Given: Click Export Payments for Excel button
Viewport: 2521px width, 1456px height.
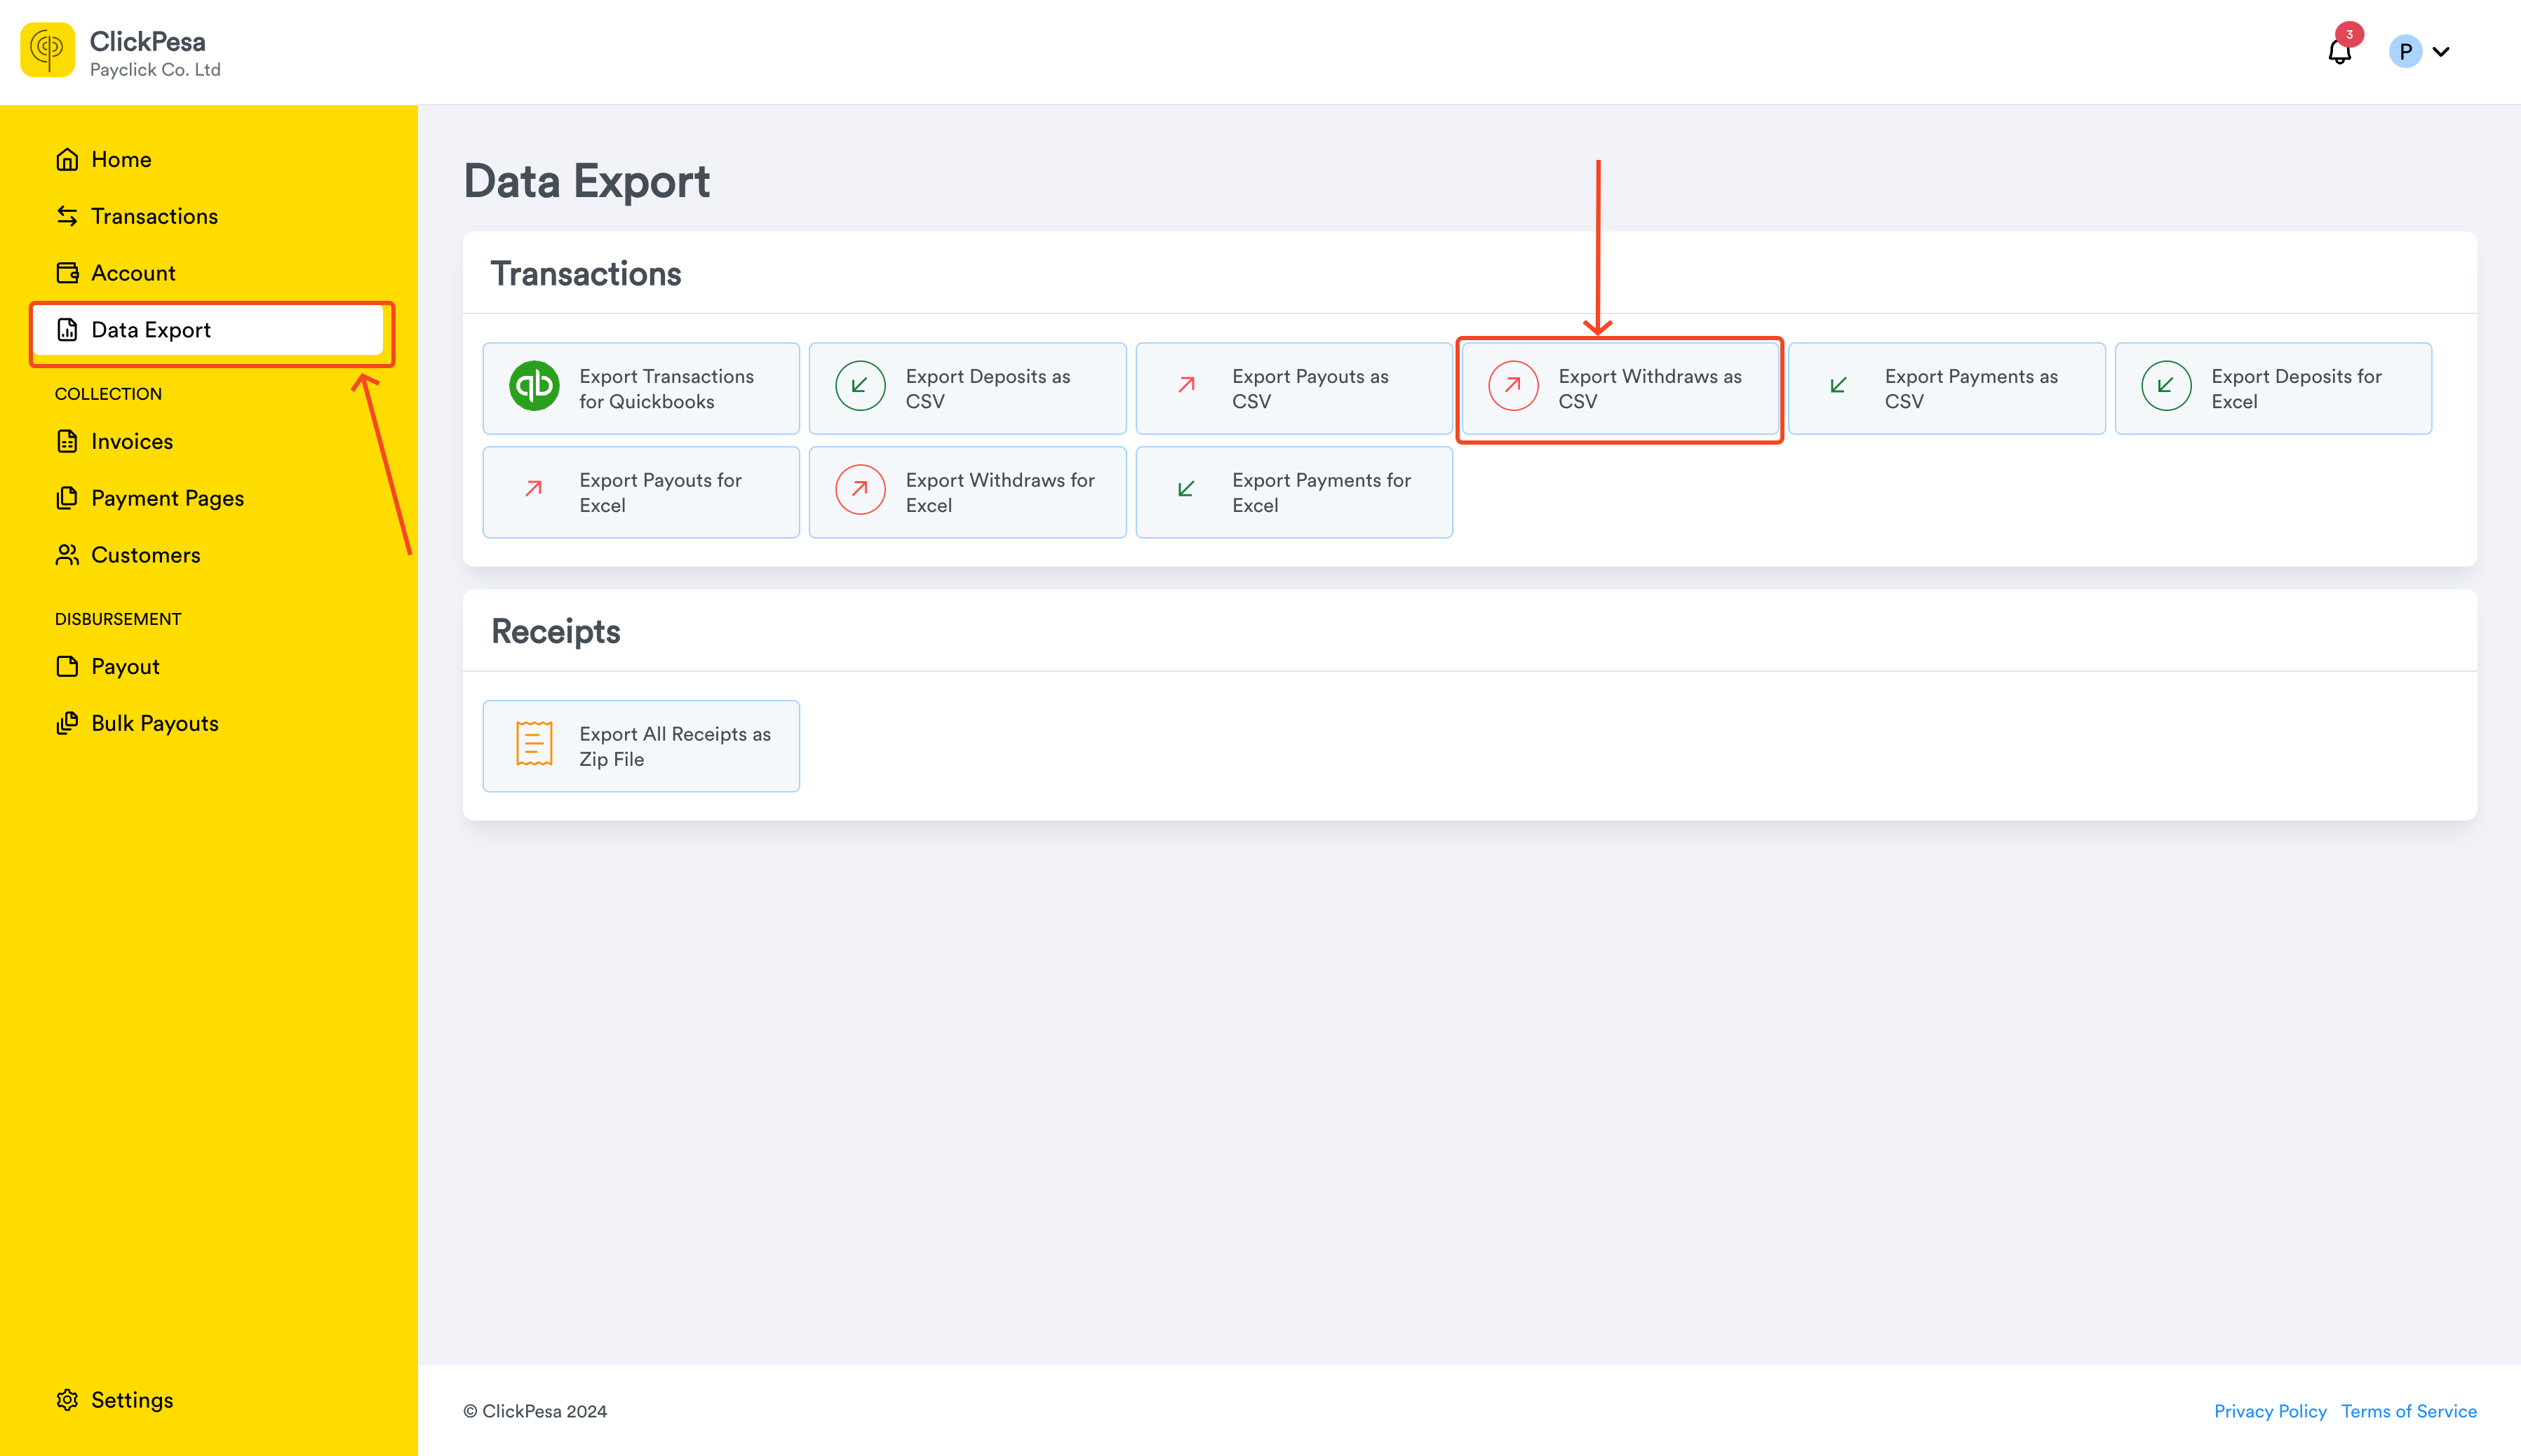Looking at the screenshot, I should tap(1294, 492).
